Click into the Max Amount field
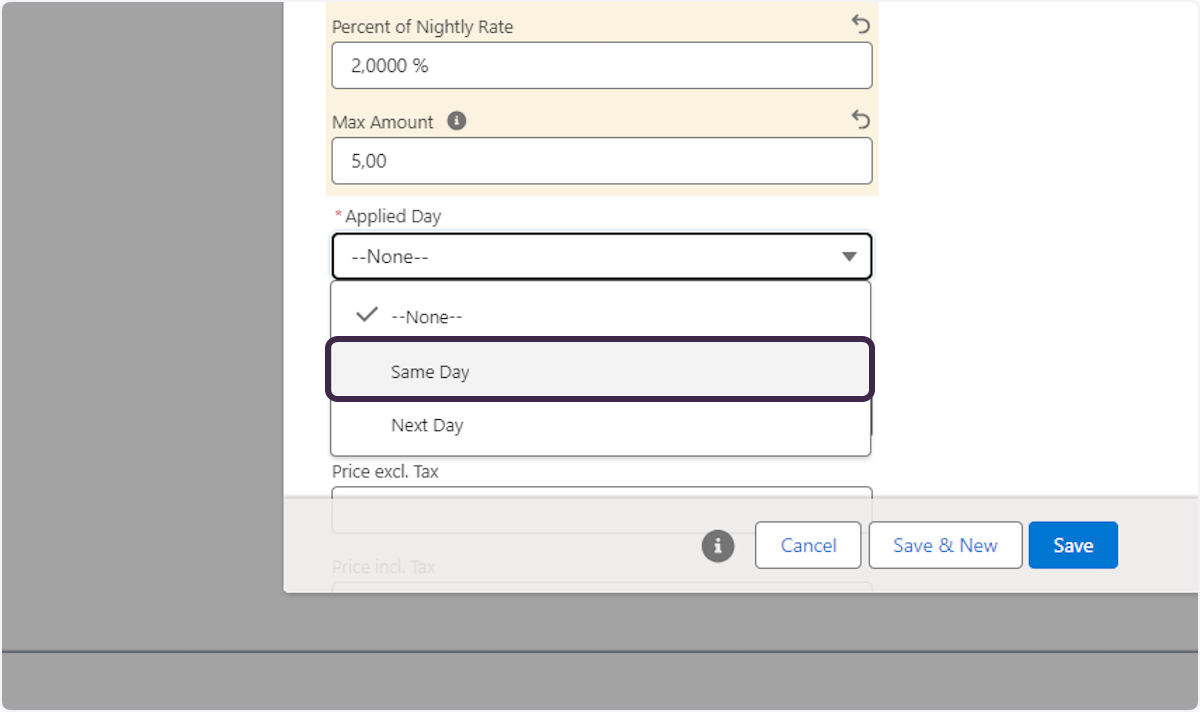 (x=600, y=161)
